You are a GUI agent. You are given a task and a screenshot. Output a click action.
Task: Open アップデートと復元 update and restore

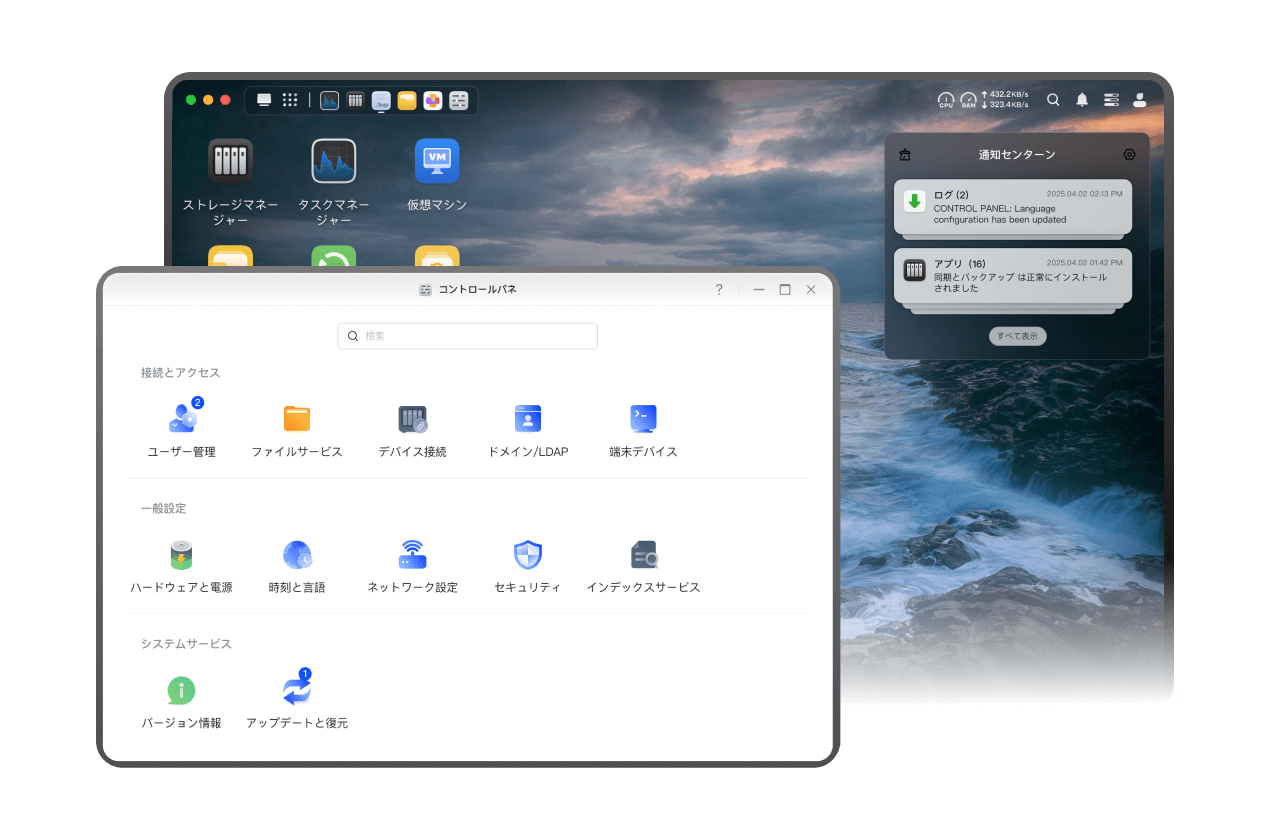(297, 690)
